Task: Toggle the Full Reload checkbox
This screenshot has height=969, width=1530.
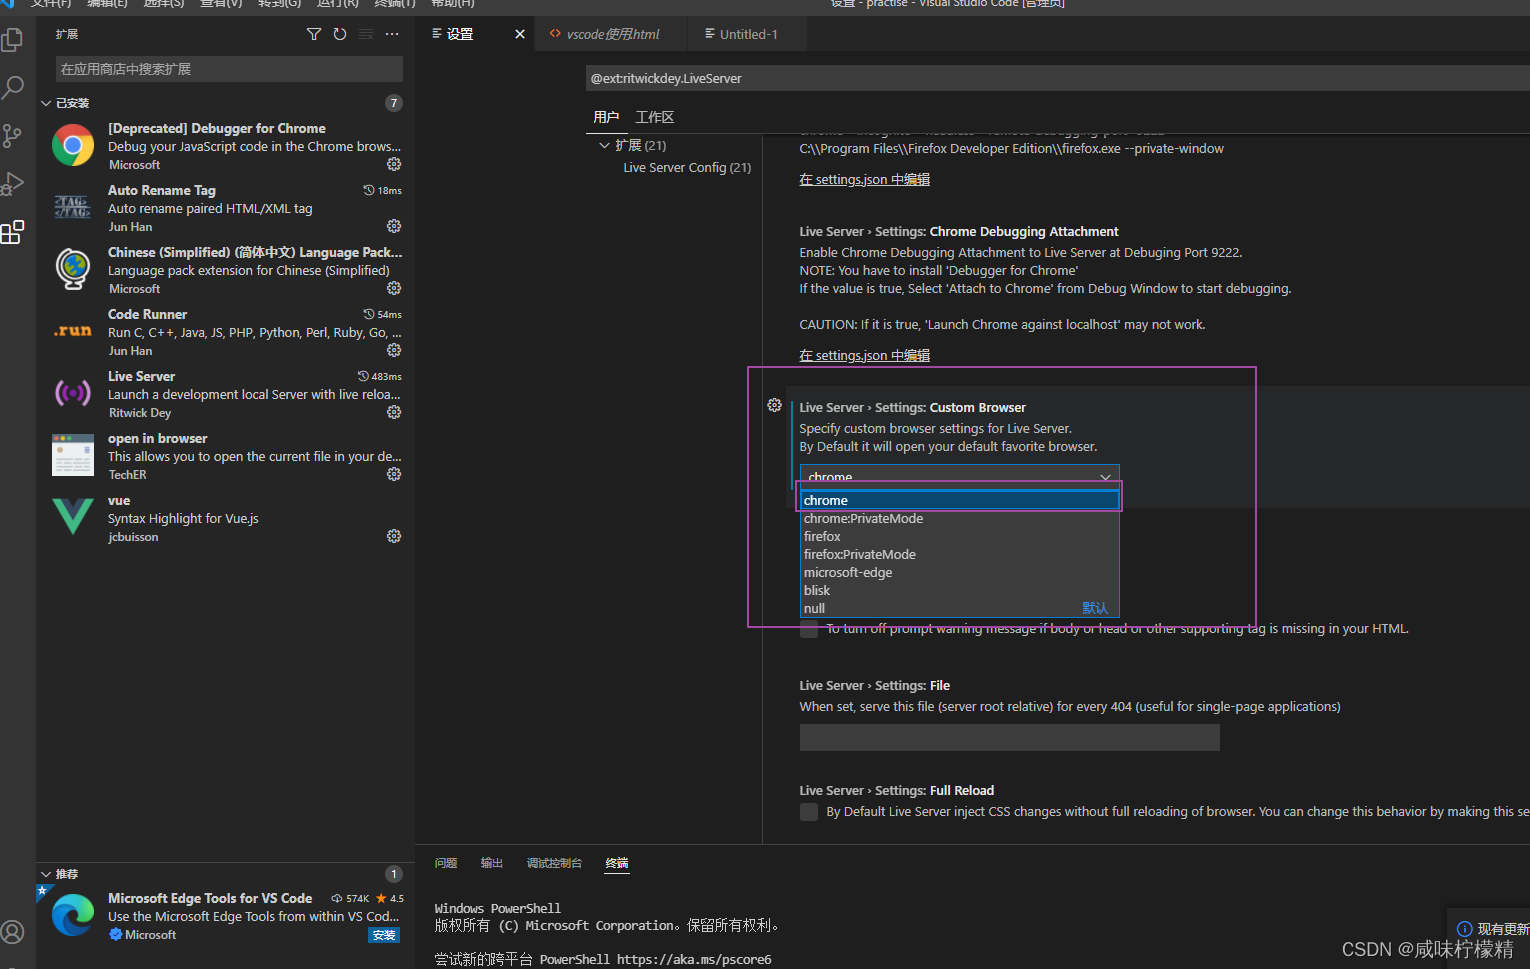Action: 809,812
